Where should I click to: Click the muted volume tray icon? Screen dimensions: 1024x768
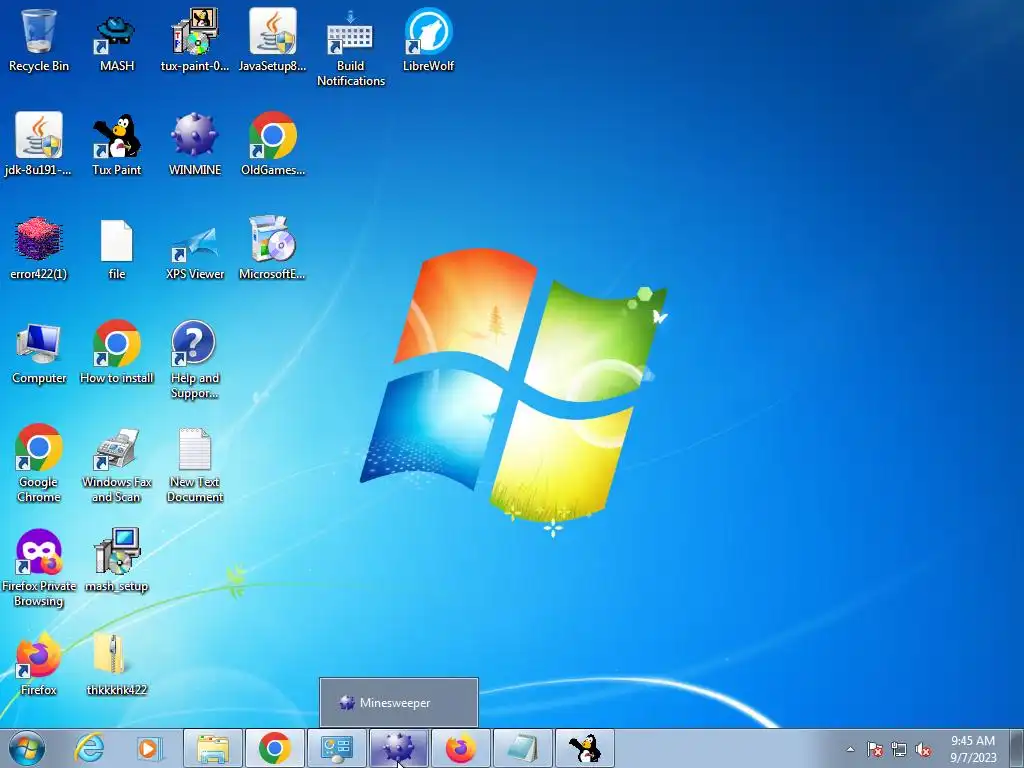coord(923,749)
